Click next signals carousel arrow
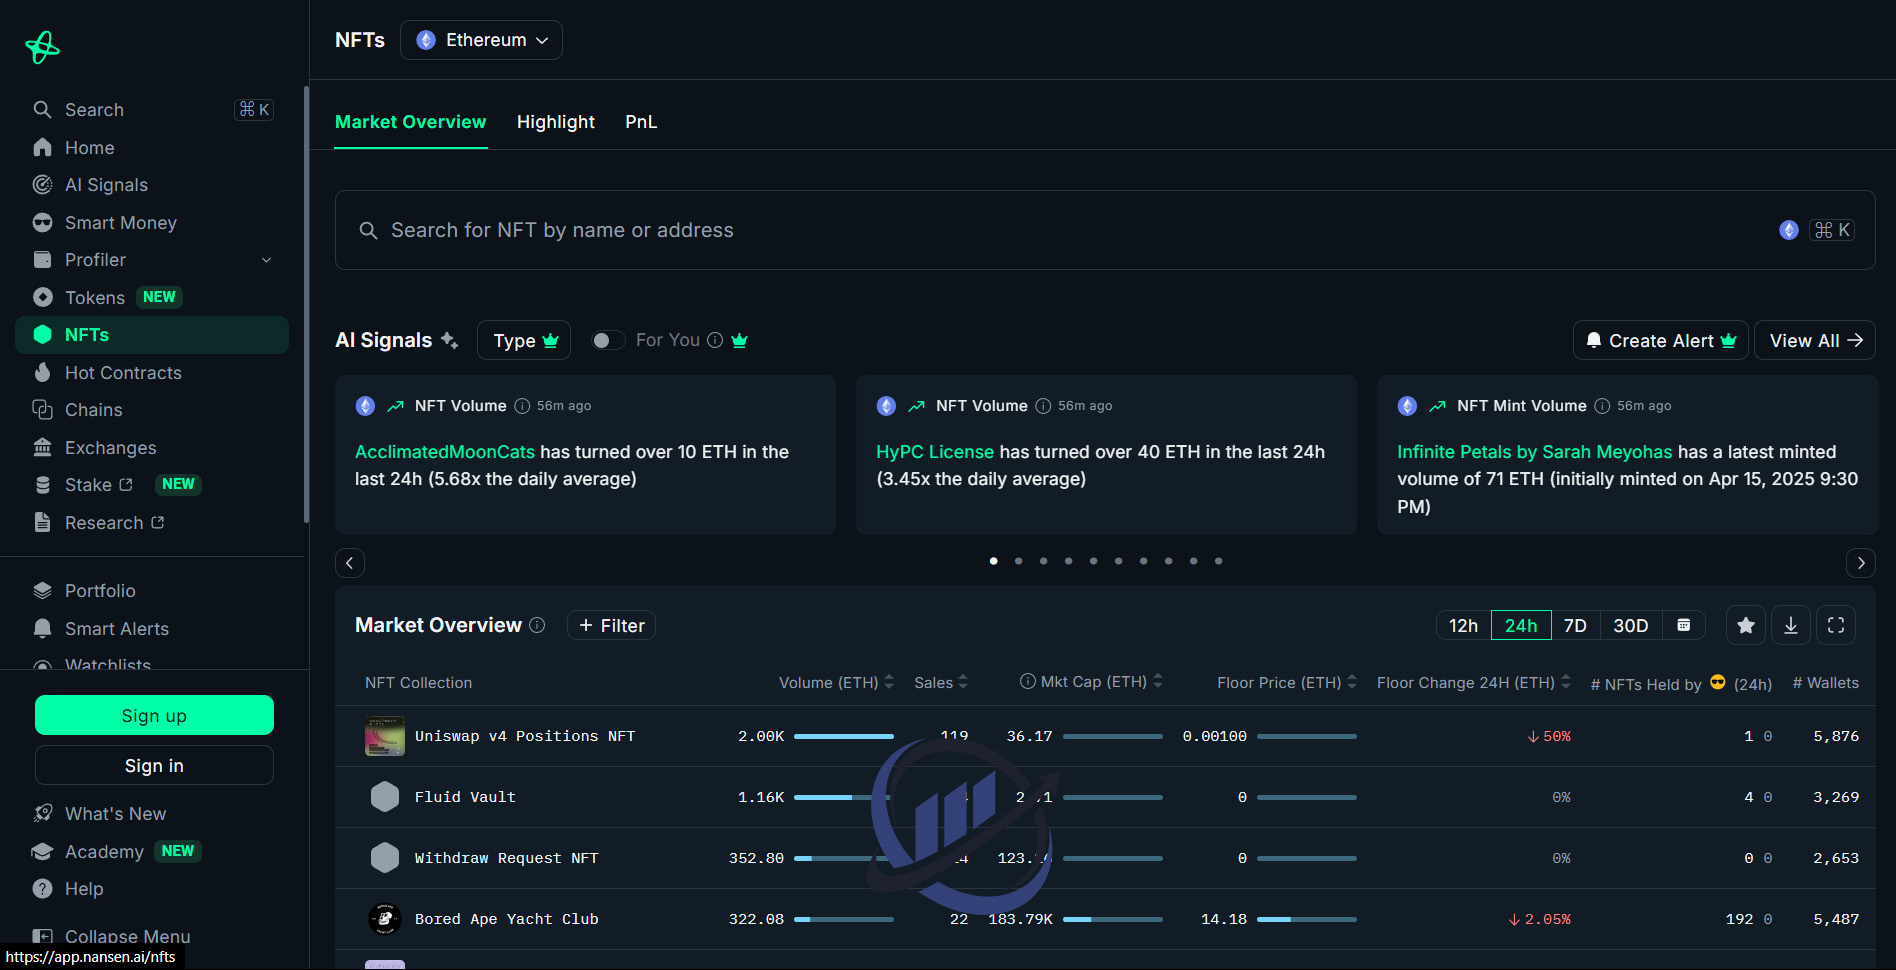Screen dimensions: 1896x970 [x=1861, y=563]
